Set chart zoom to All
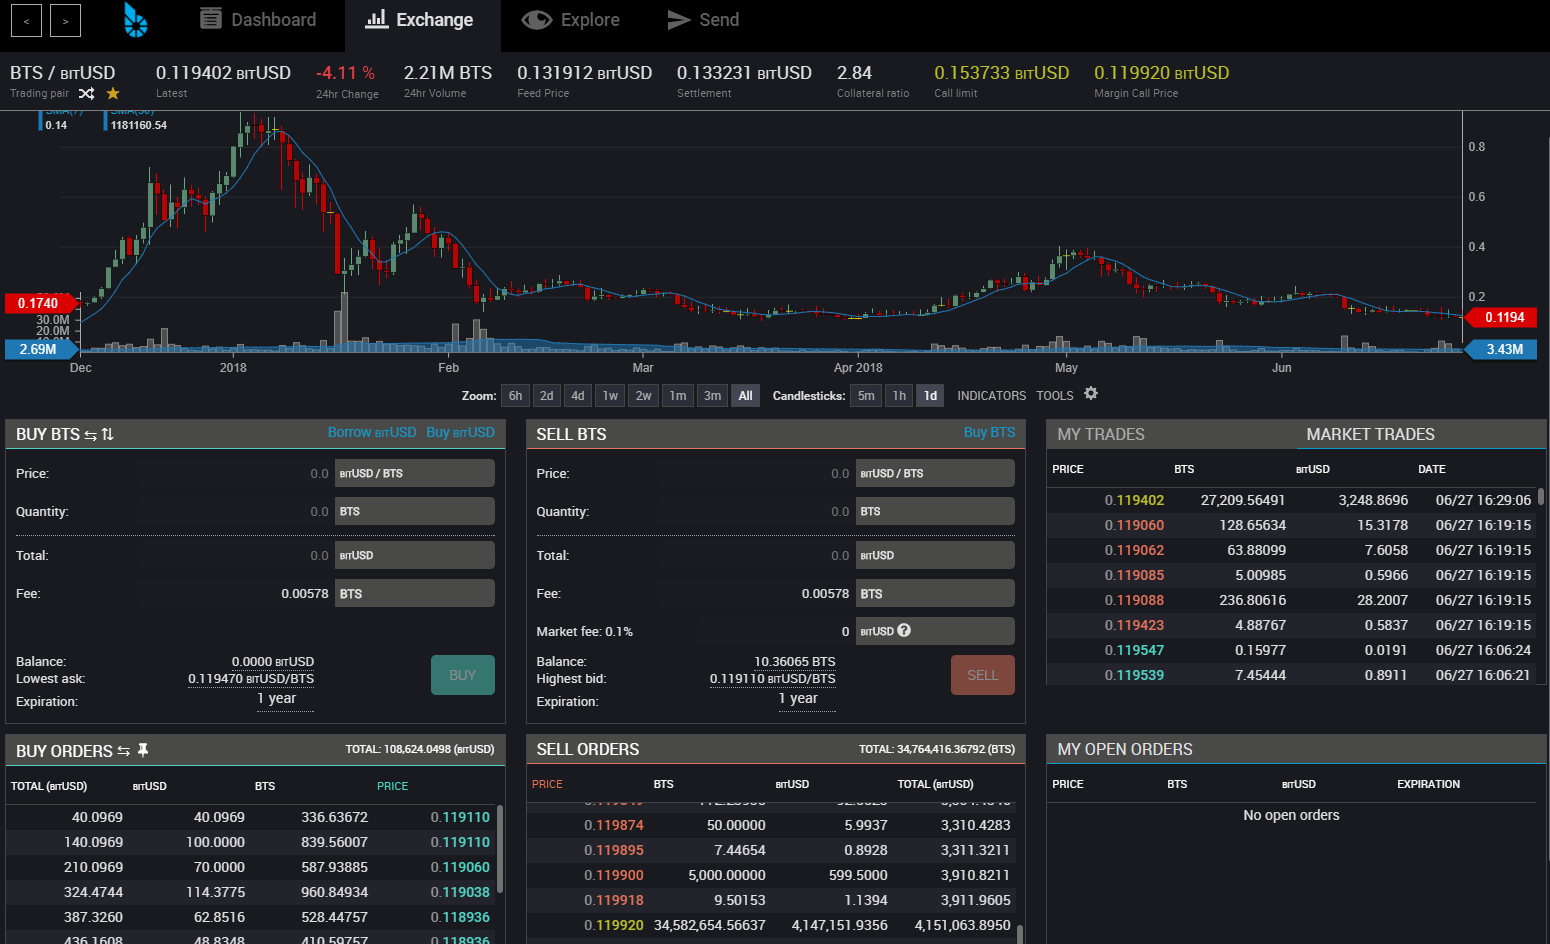Image resolution: width=1550 pixels, height=944 pixels. point(745,396)
